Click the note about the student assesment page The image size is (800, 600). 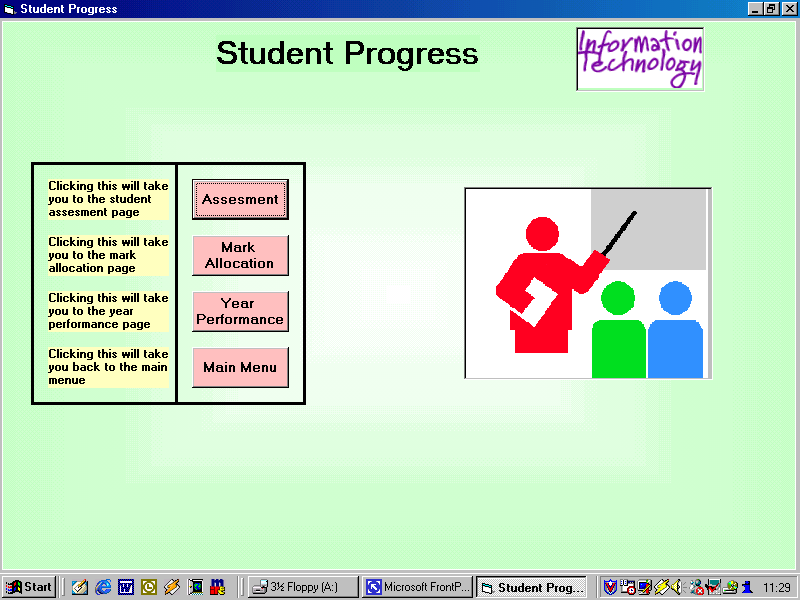click(108, 199)
